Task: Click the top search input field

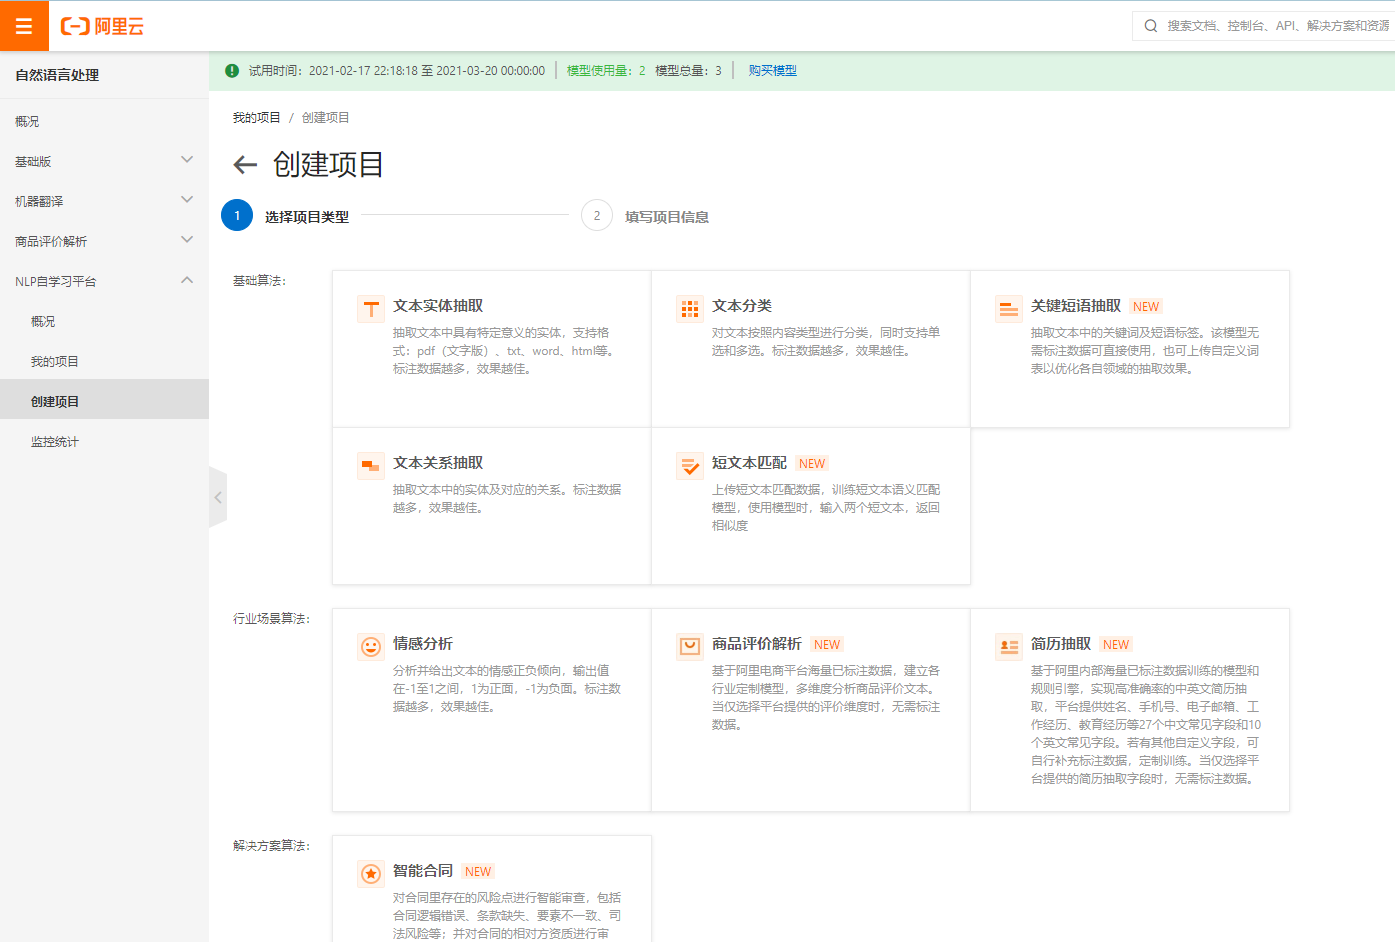Action: coord(1275,26)
